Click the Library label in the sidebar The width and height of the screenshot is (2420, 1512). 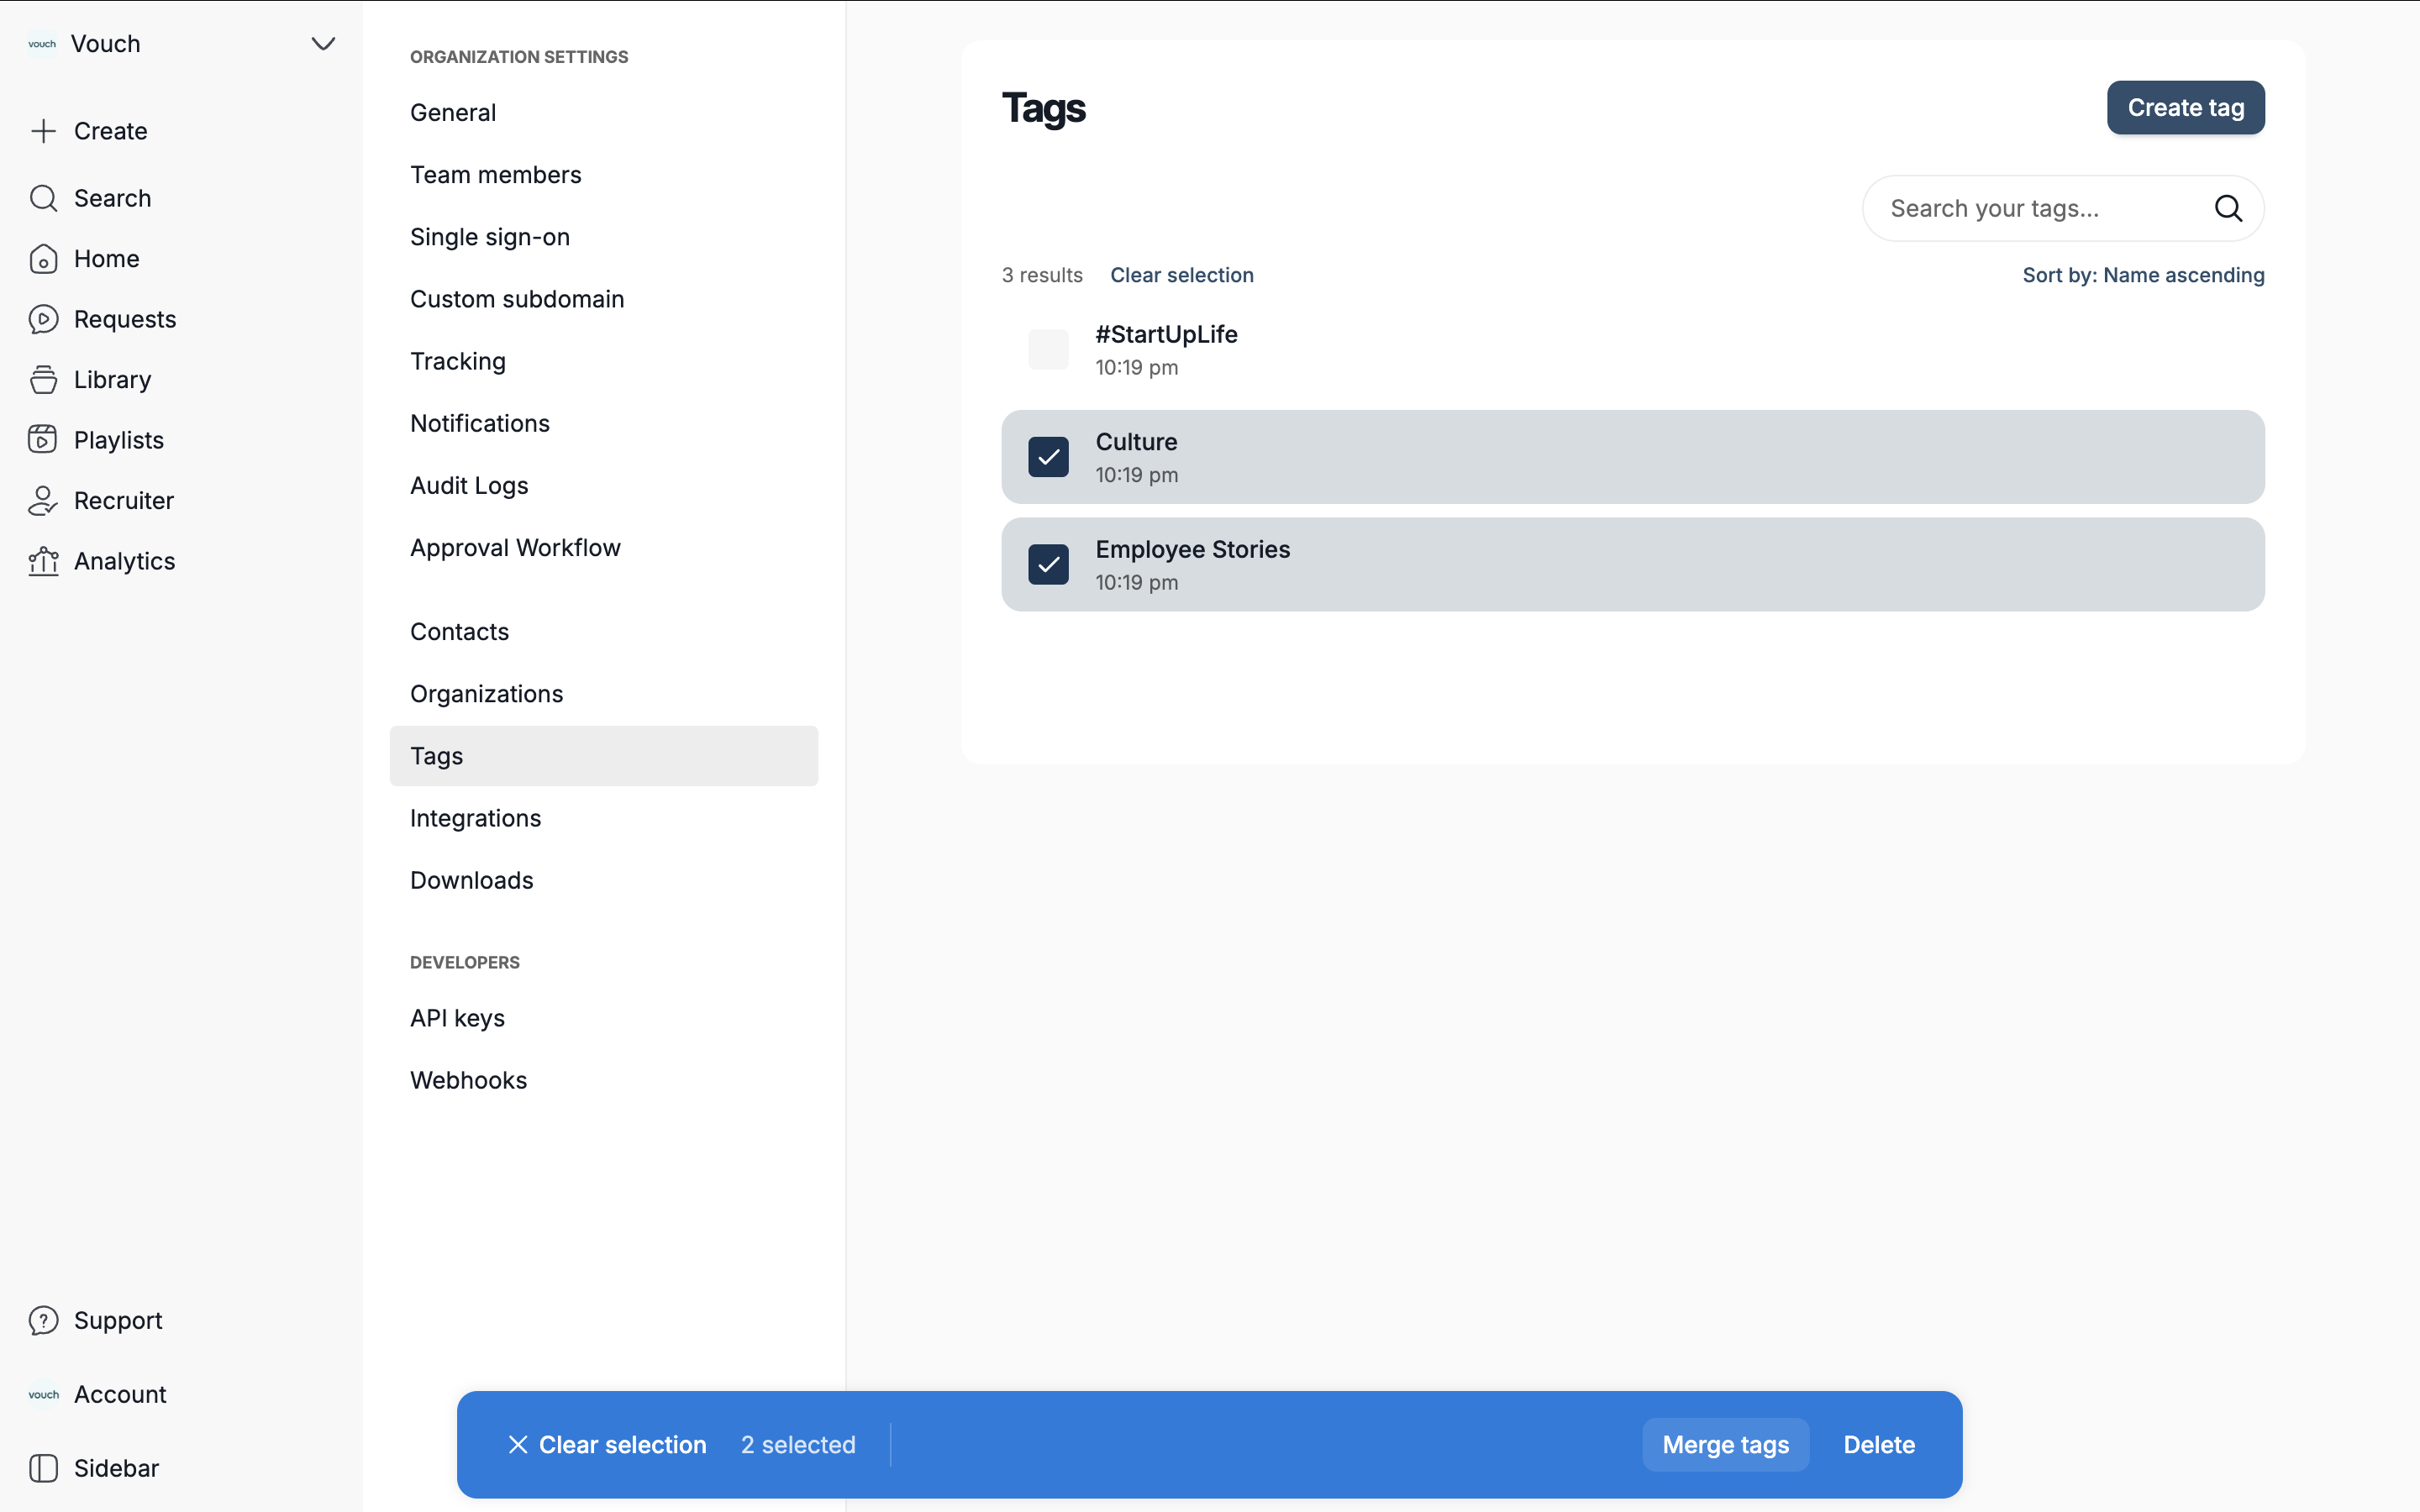(x=112, y=380)
